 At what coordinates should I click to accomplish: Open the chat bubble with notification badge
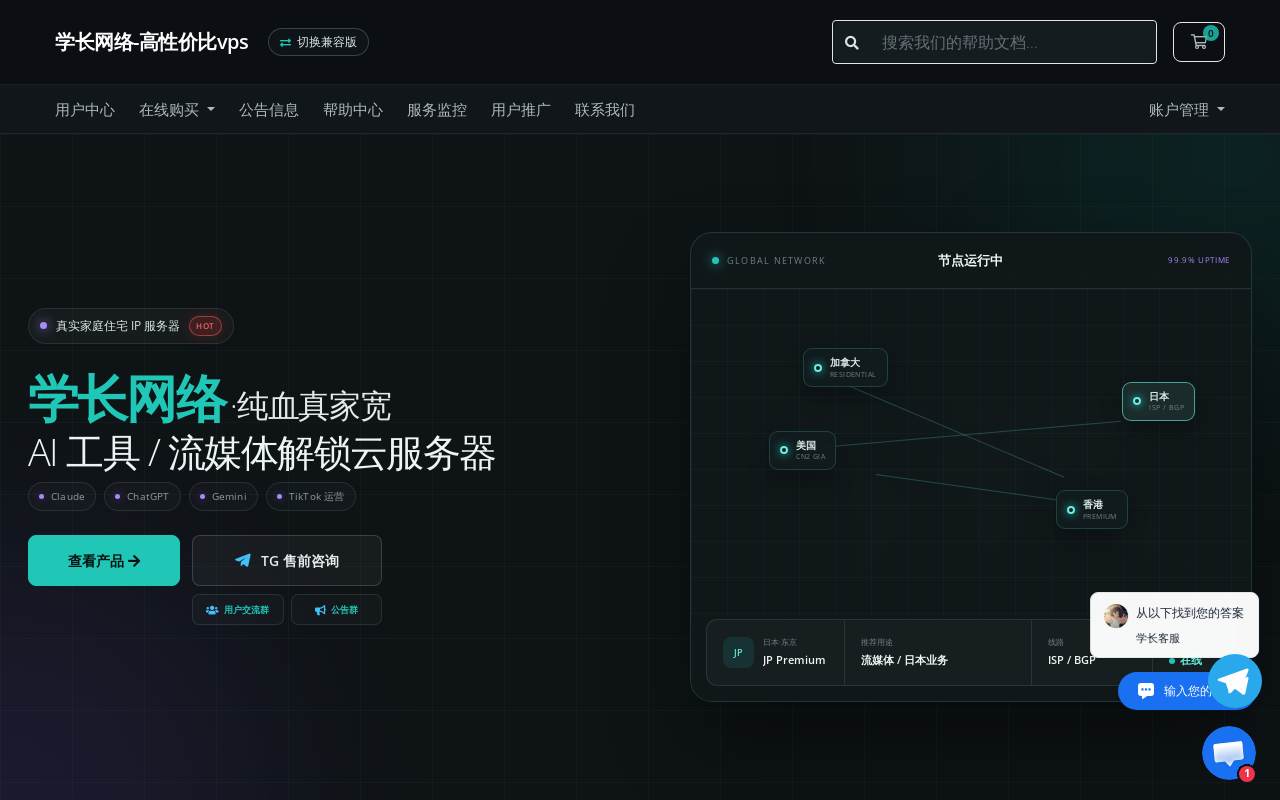[1229, 753]
